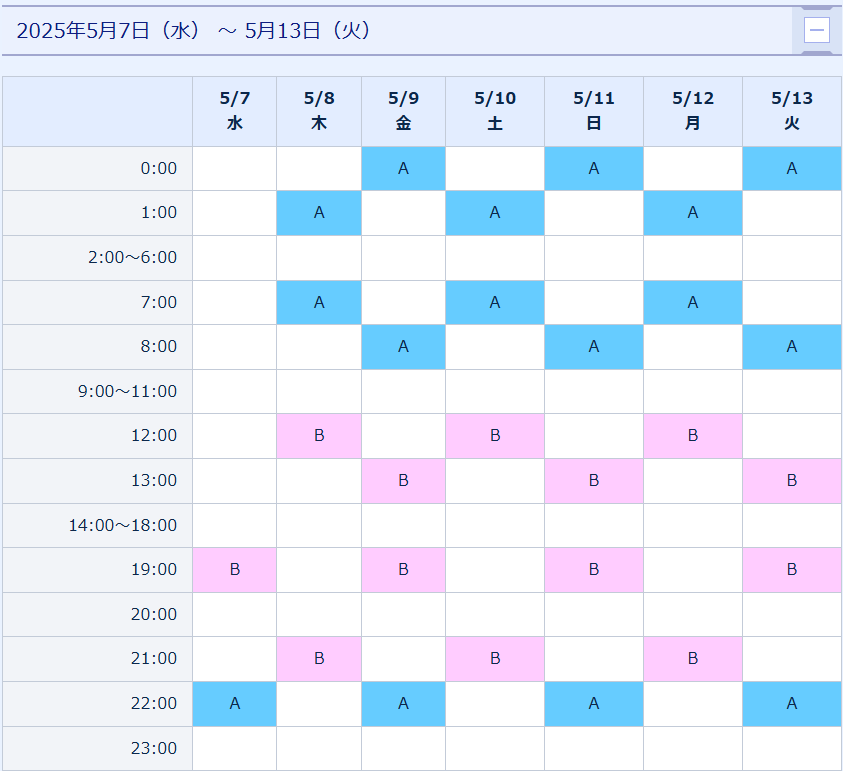This screenshot has width=843, height=771.
Task: Pick the A slot at 7:00 on 5/12
Action: (x=692, y=302)
